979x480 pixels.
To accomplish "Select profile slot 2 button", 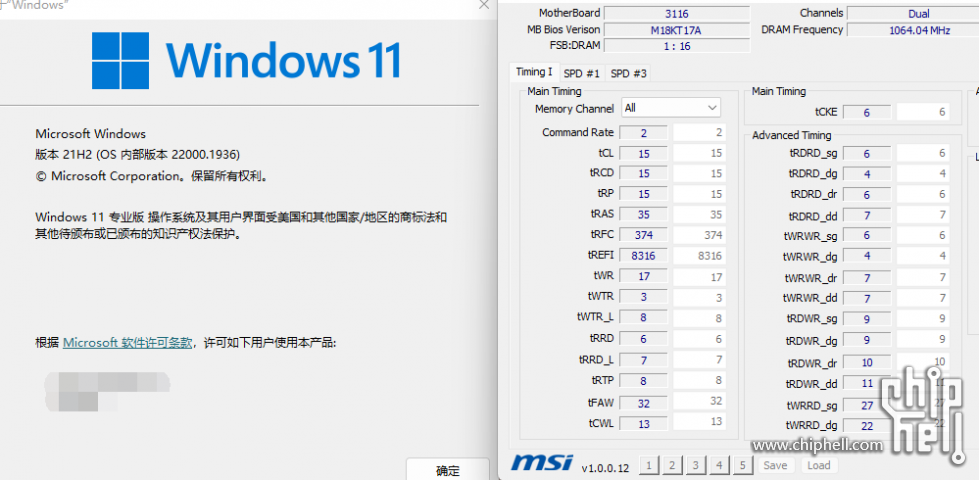I will point(672,465).
